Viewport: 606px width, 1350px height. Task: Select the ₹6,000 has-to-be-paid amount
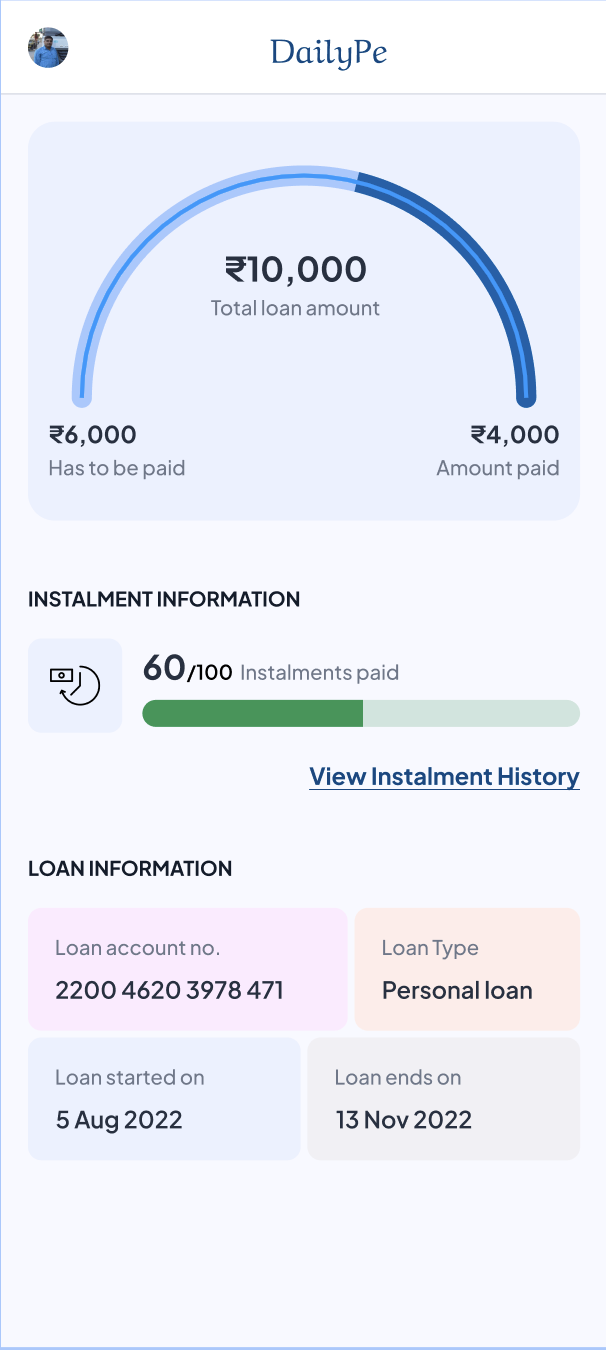[x=93, y=434]
